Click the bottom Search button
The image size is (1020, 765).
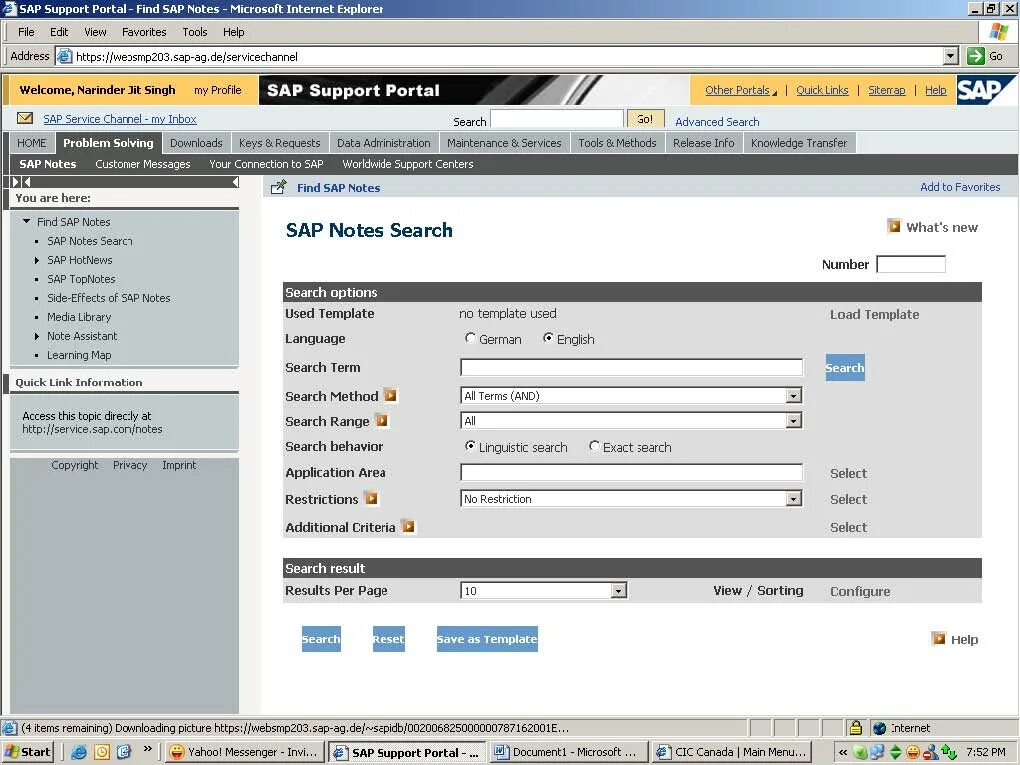pos(321,639)
